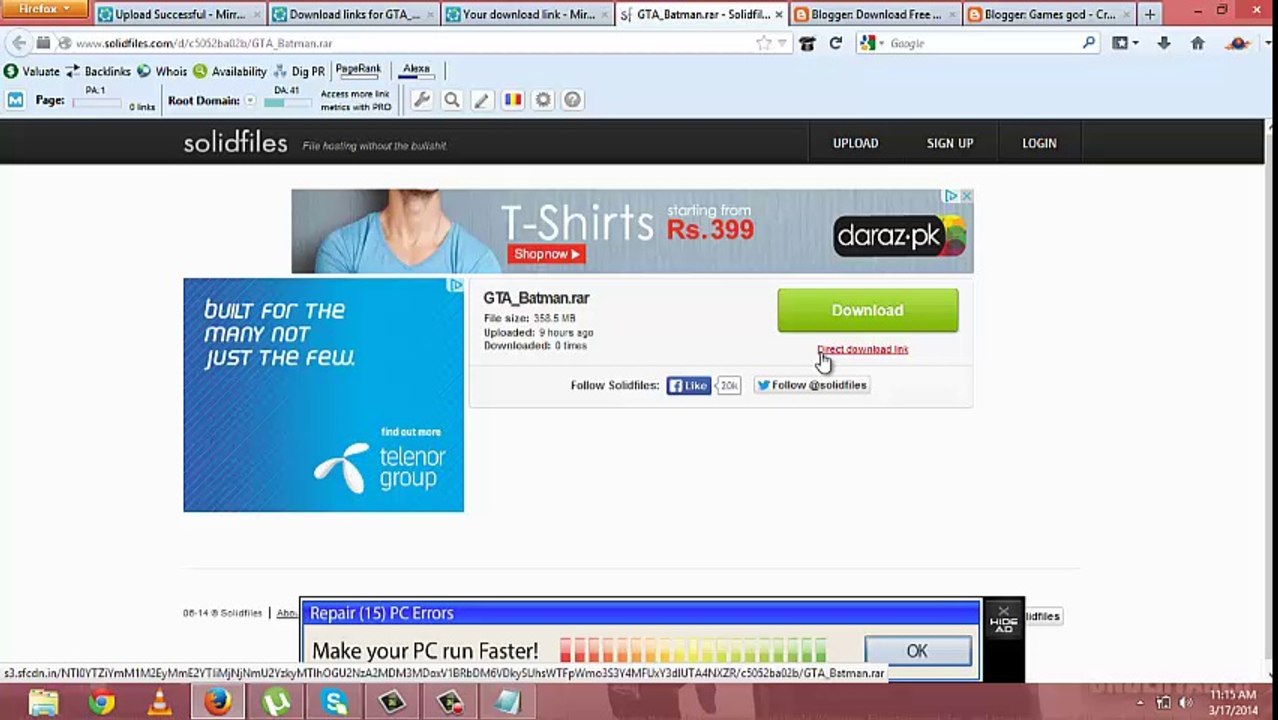Open the MozBar wrench tools icon
The height and width of the screenshot is (720, 1278).
coord(421,100)
